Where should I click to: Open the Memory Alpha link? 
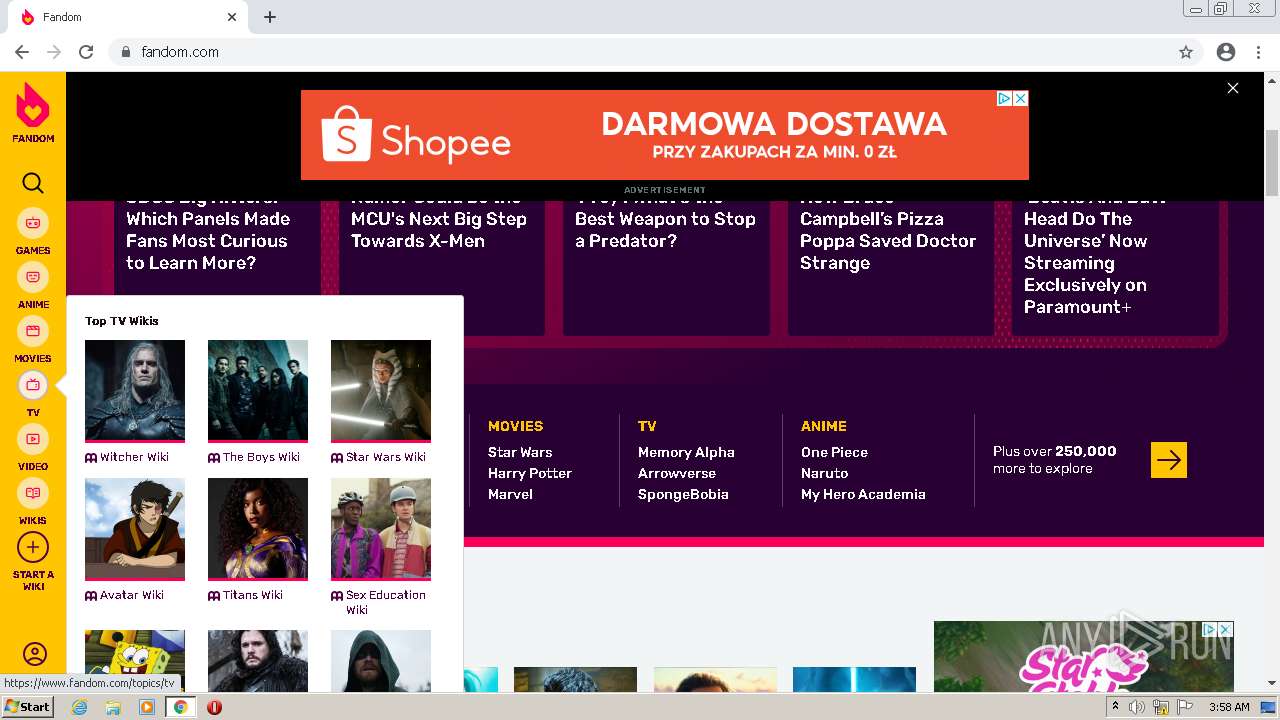(686, 452)
